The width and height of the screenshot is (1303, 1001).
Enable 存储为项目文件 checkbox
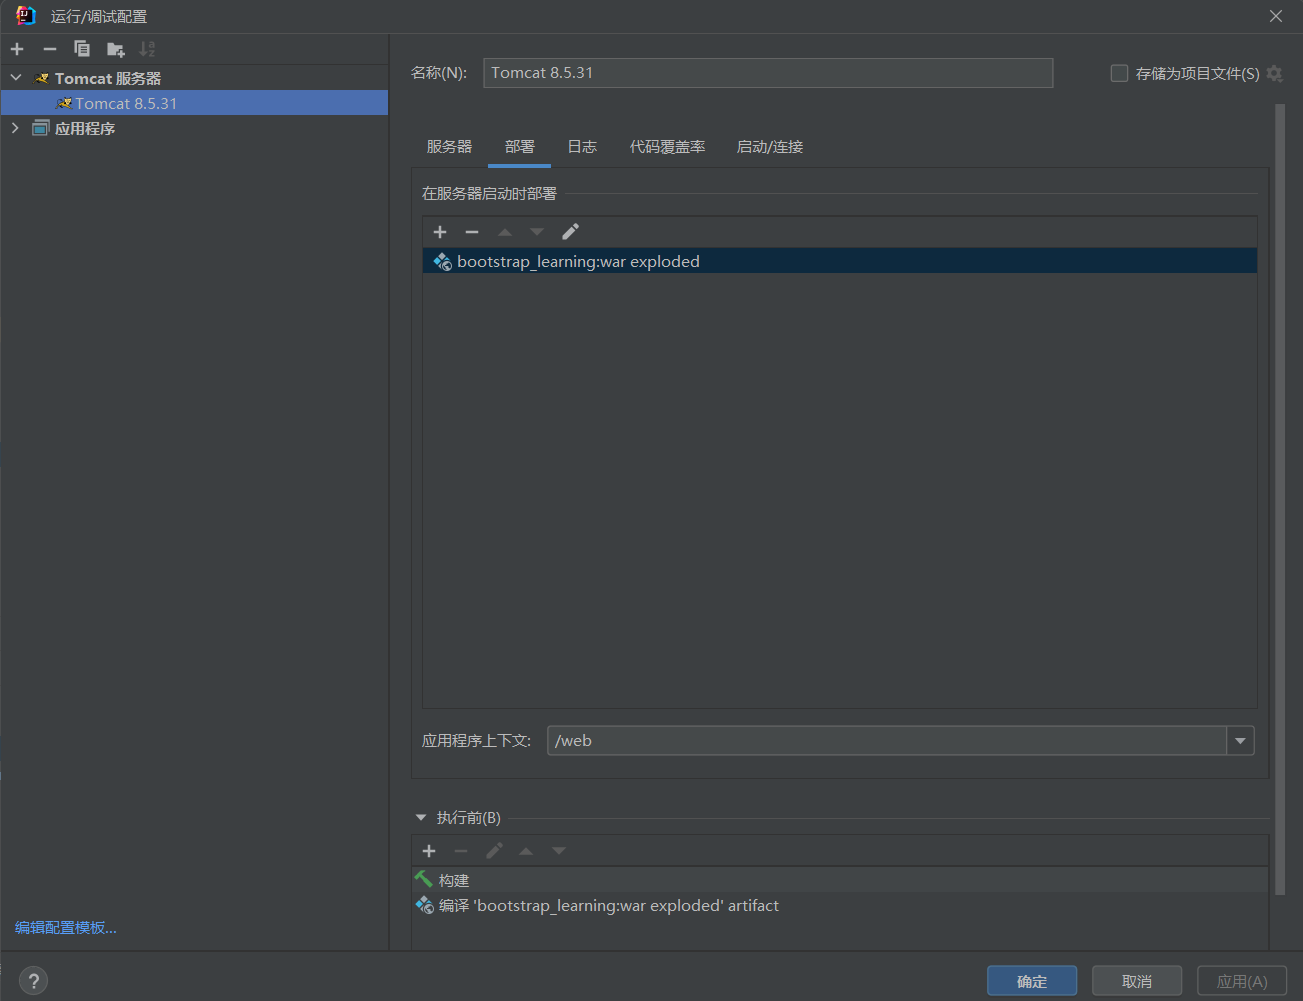pos(1119,73)
